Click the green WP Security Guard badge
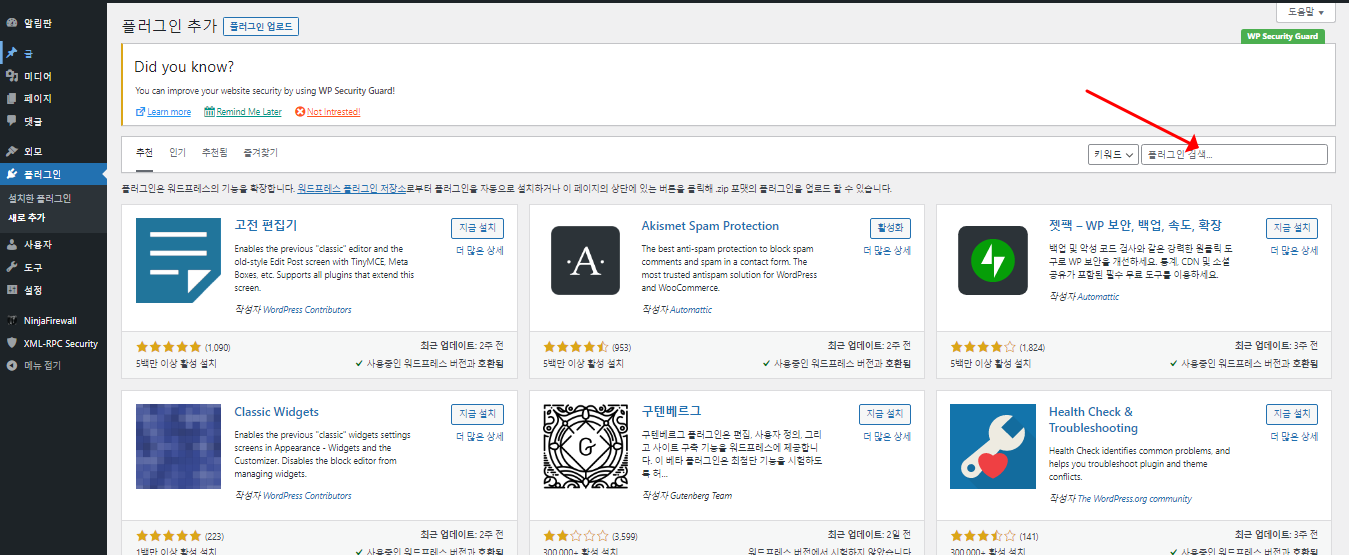The image size is (1349, 555). (x=1282, y=36)
